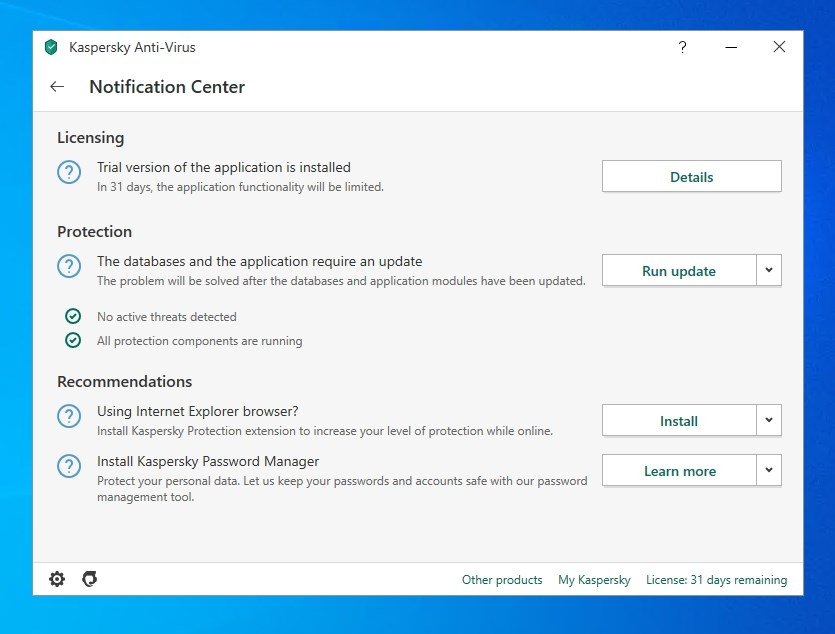Click the question icon beside Internet Explorer recommendation

click(x=69, y=416)
